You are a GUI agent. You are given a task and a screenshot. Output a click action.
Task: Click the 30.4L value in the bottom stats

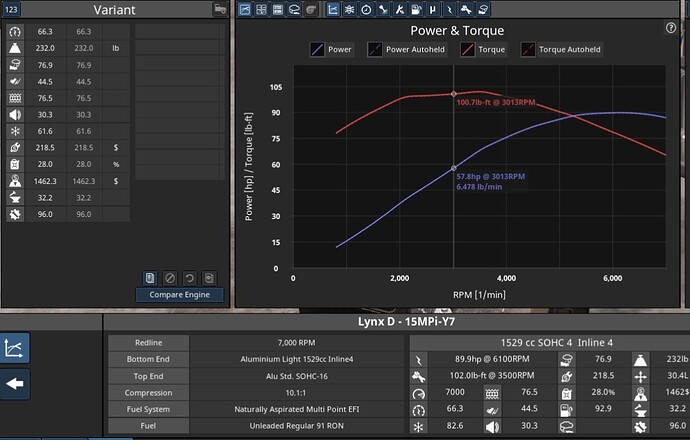[678, 375]
